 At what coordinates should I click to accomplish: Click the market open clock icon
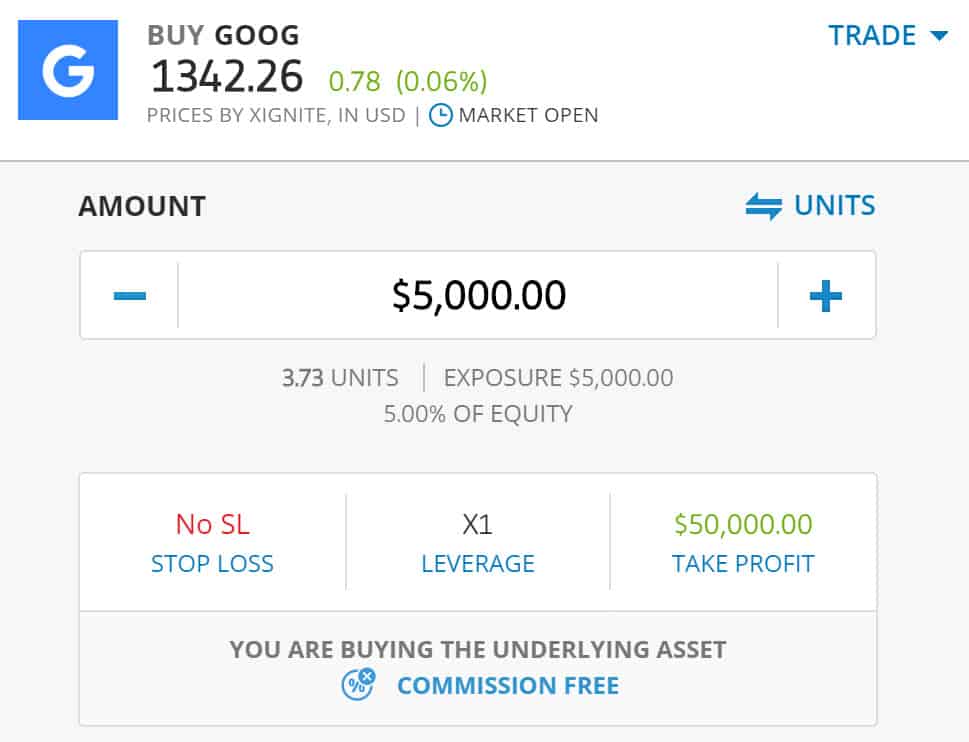pyautogui.click(x=441, y=116)
